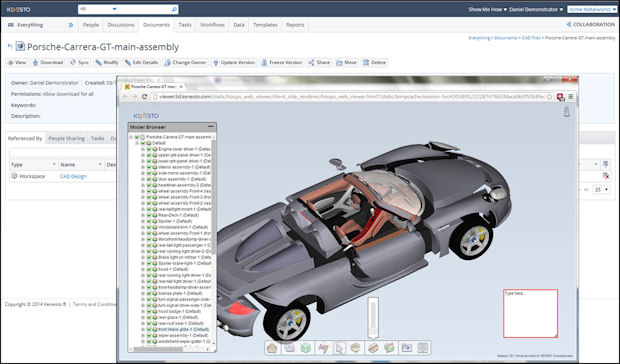Click the Share toolbar button
The width and height of the screenshot is (620, 364).
click(x=319, y=62)
